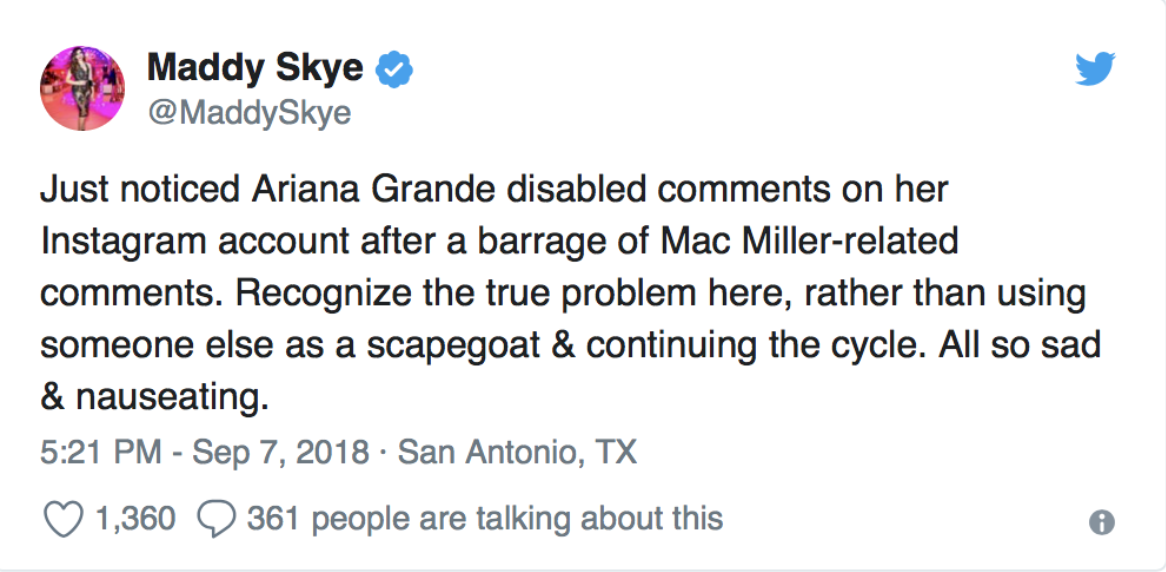The width and height of the screenshot is (1166, 572).
Task: Open the @MaddySkye handle link
Action: 249,113
